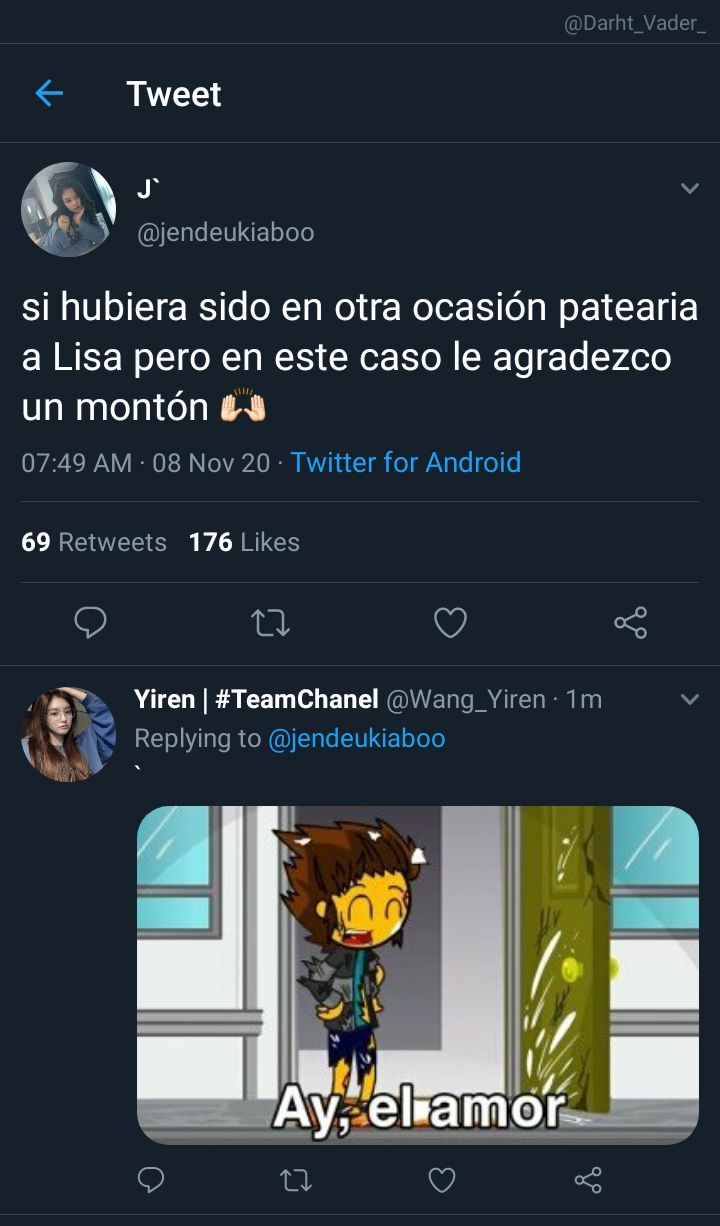Open Yiren's profile avatar
Viewport: 720px width, 1226px height.
click(x=69, y=734)
